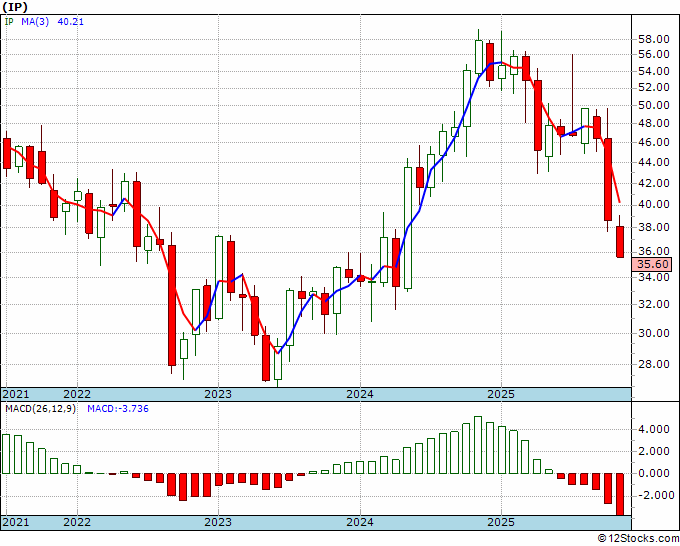
Task: Click the final red candlestick ending near 35.60
Action: click(x=620, y=242)
